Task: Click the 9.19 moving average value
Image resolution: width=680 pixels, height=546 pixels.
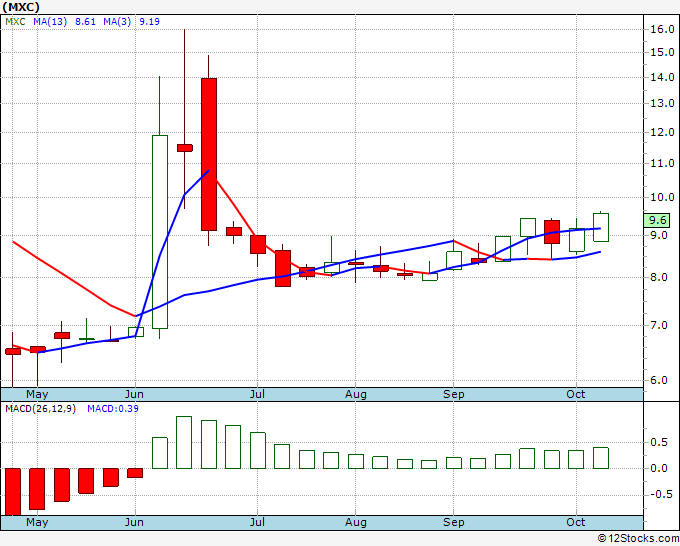Action: point(149,22)
